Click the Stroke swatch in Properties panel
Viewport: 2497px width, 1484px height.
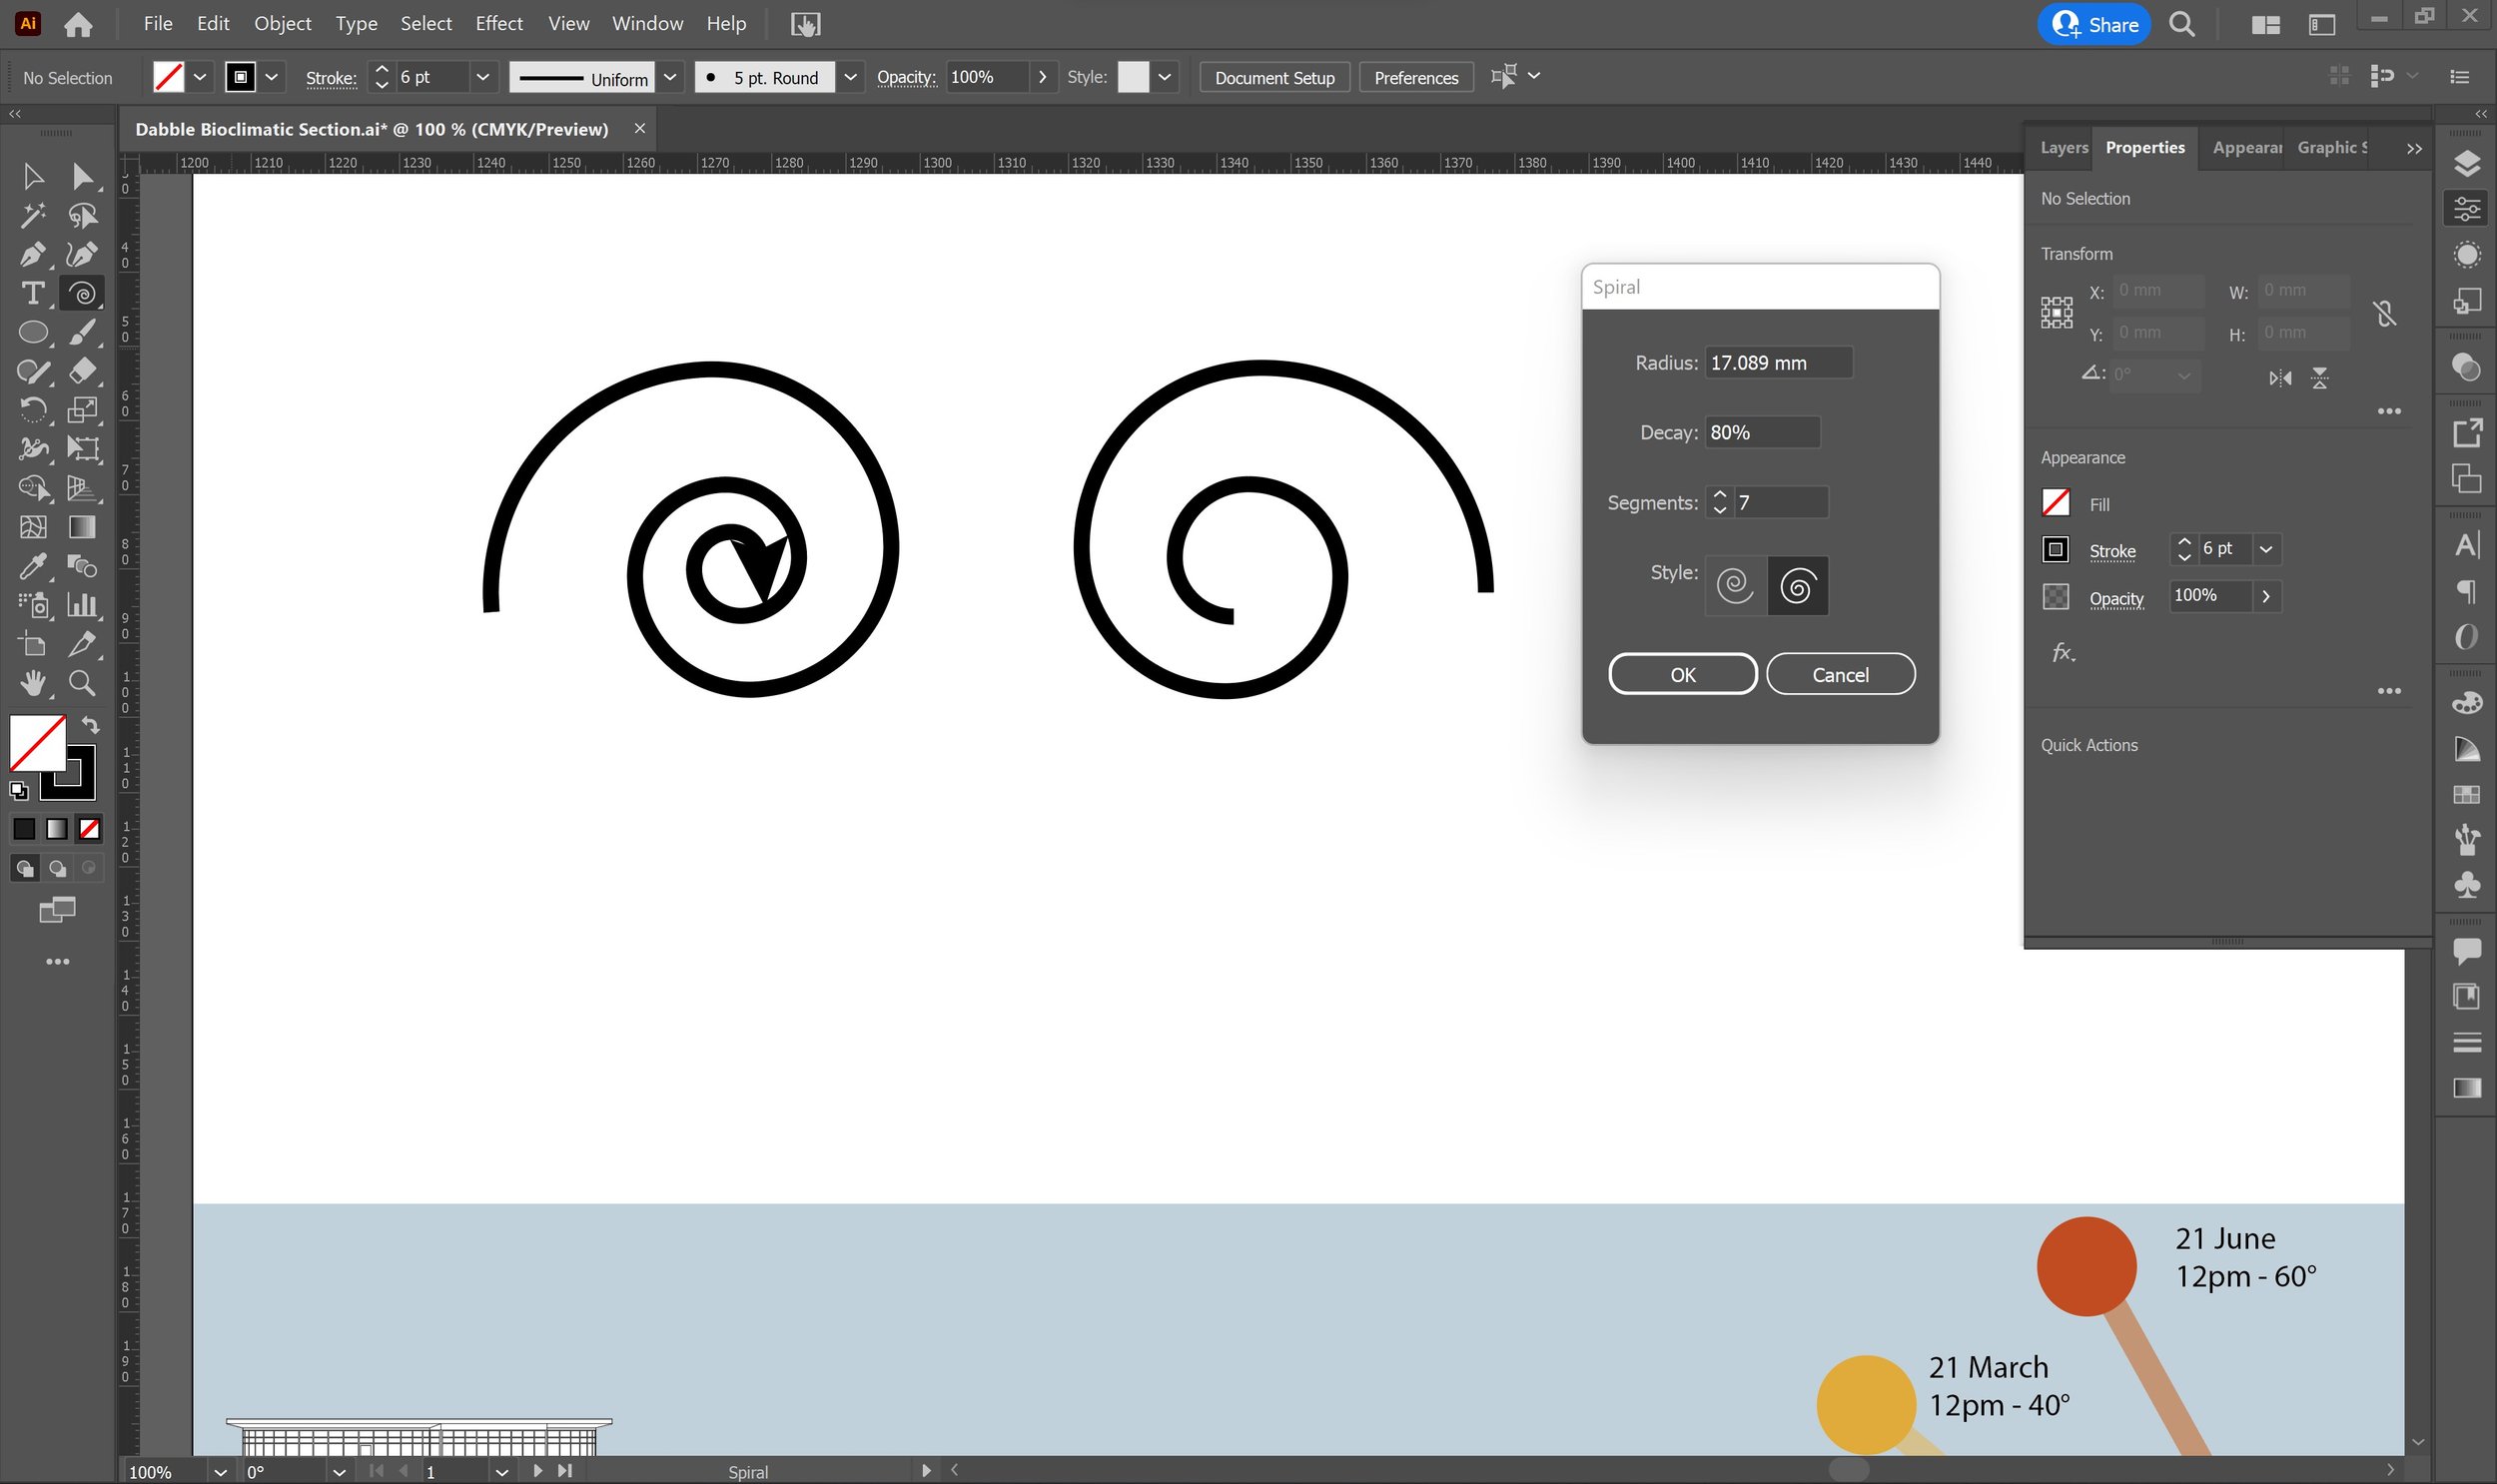click(x=2056, y=549)
